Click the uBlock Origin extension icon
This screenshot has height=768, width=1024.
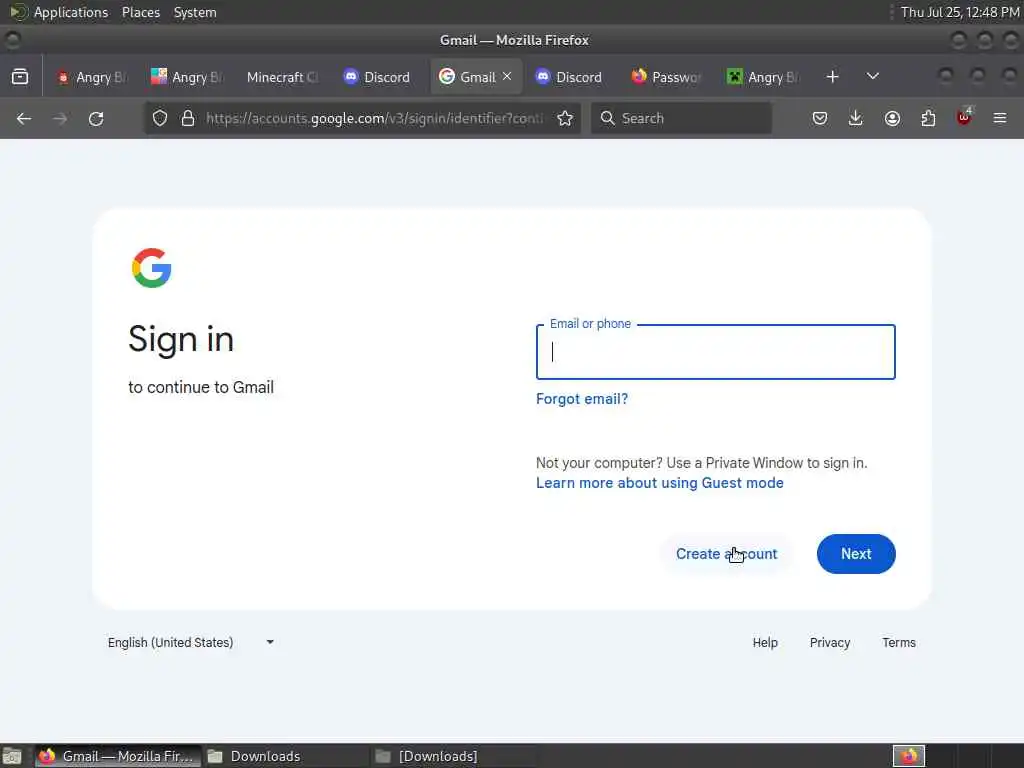(x=964, y=118)
